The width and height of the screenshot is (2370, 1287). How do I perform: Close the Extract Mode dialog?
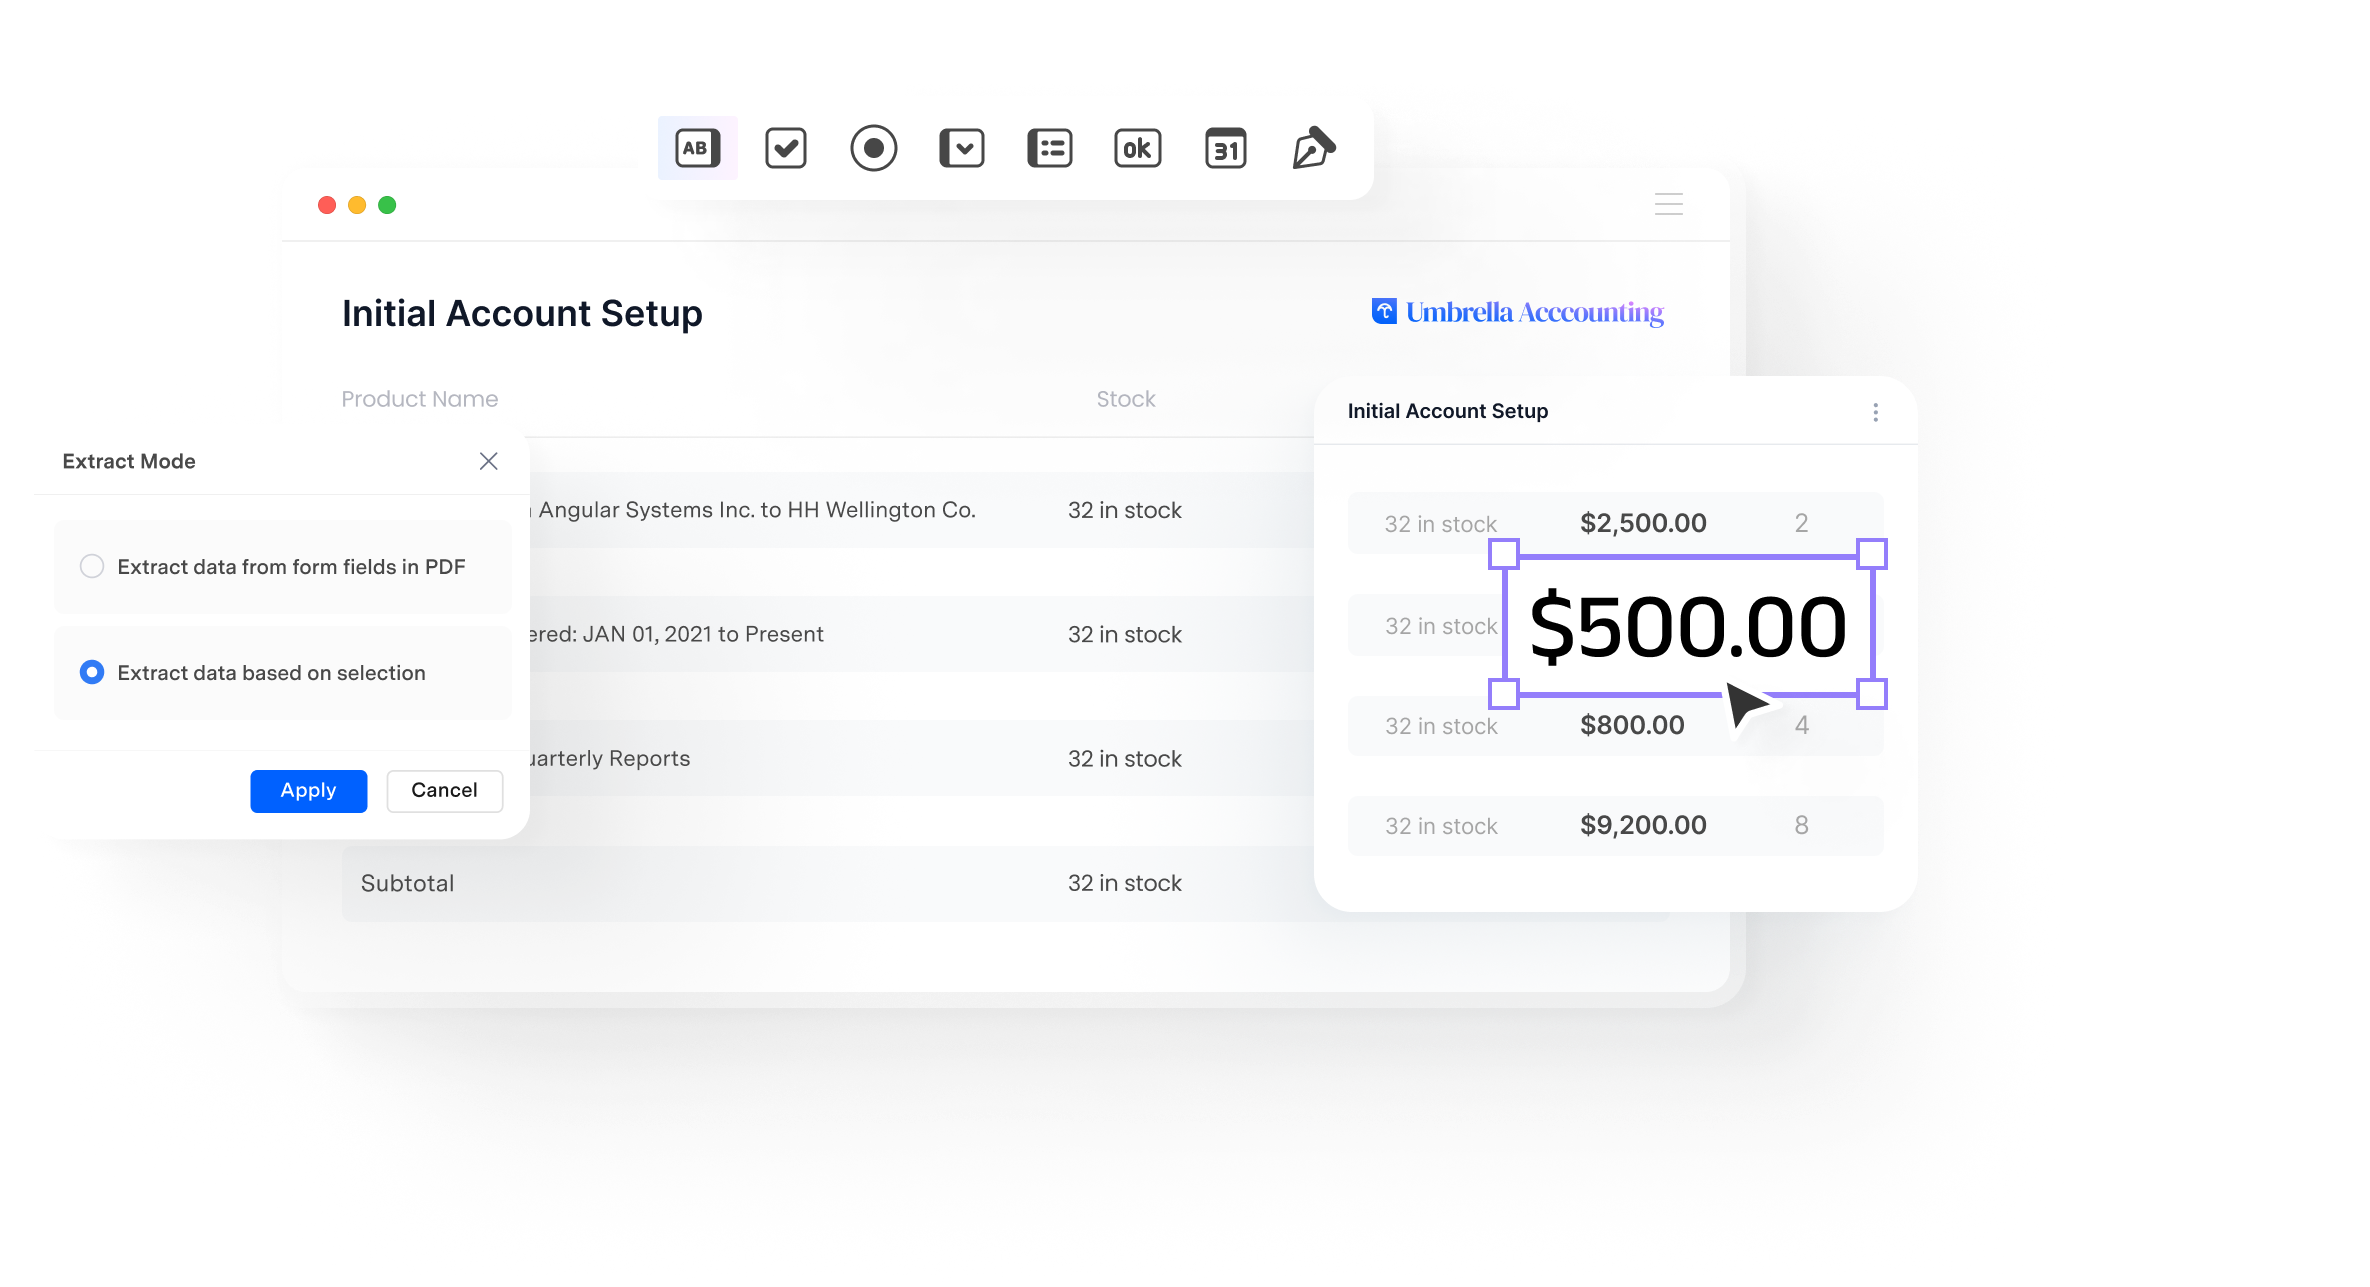click(491, 461)
